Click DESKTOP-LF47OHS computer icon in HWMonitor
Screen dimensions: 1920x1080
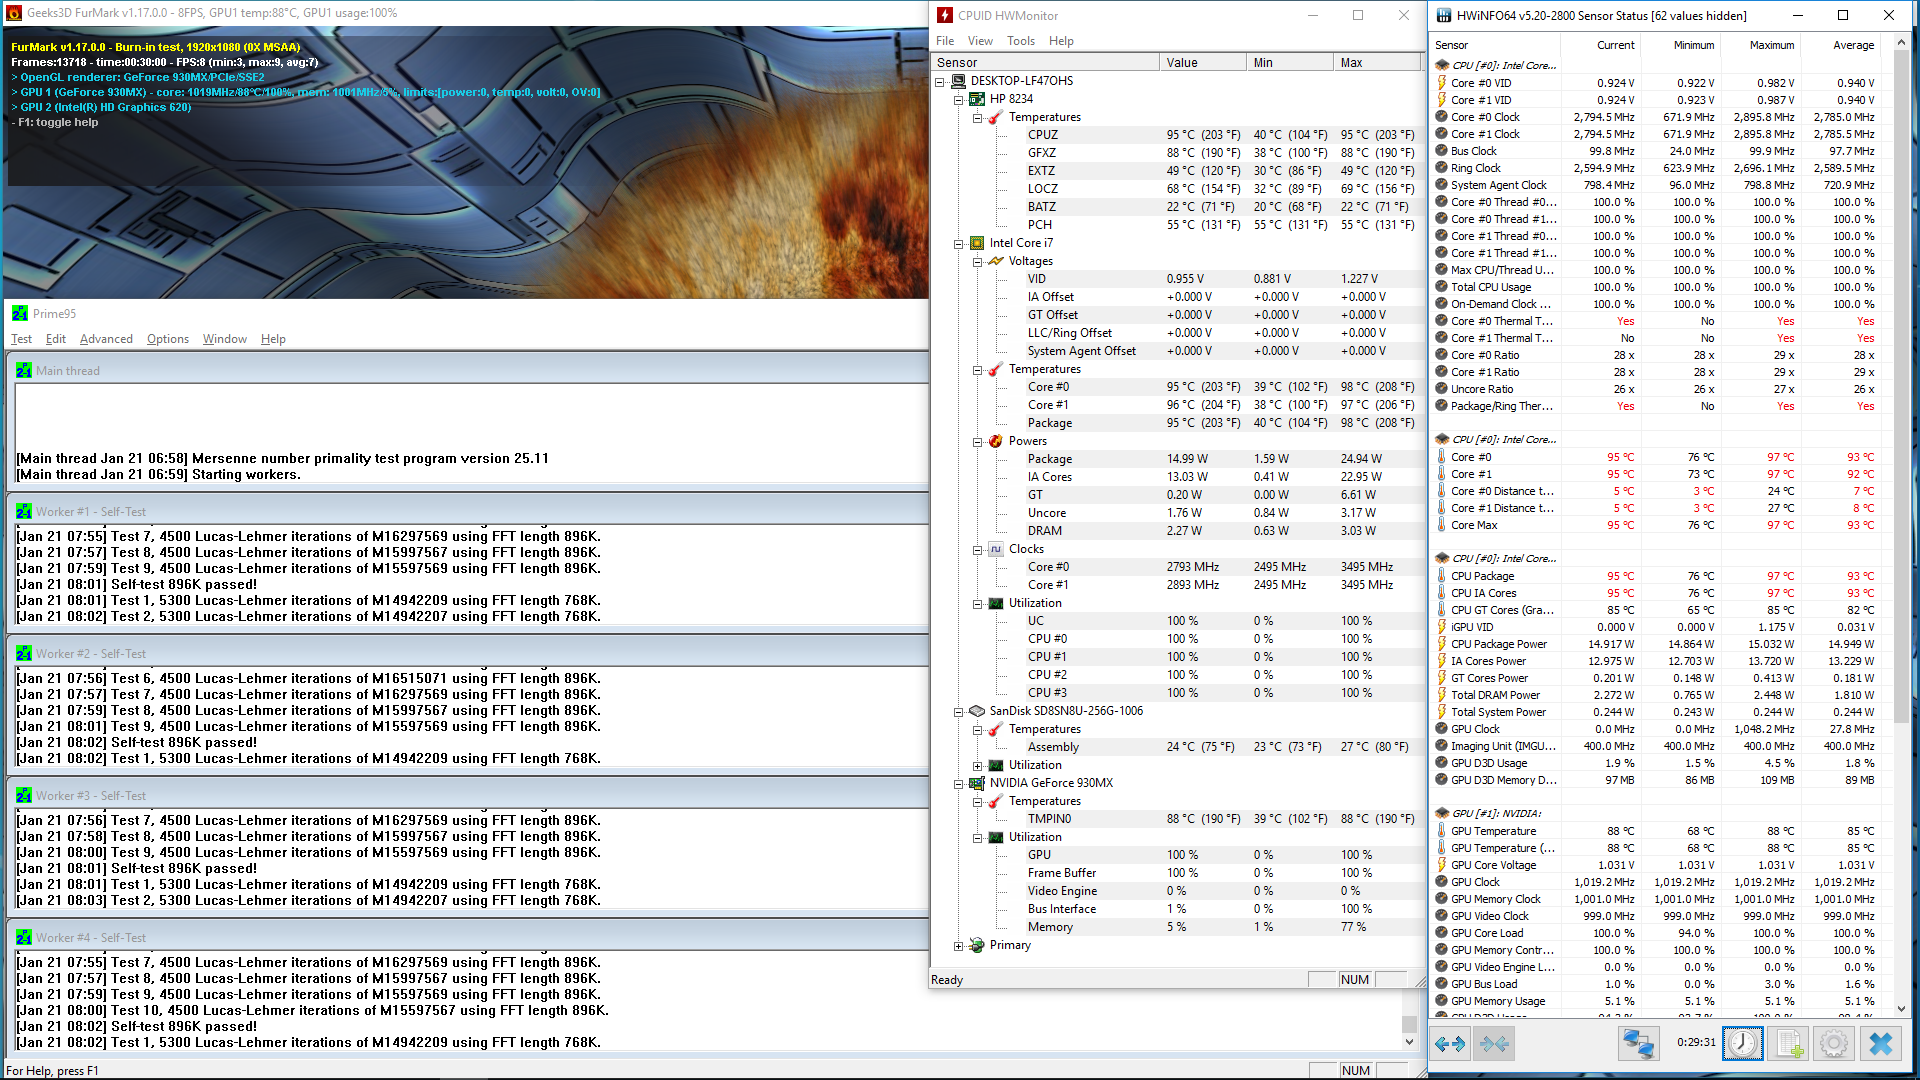[958, 81]
